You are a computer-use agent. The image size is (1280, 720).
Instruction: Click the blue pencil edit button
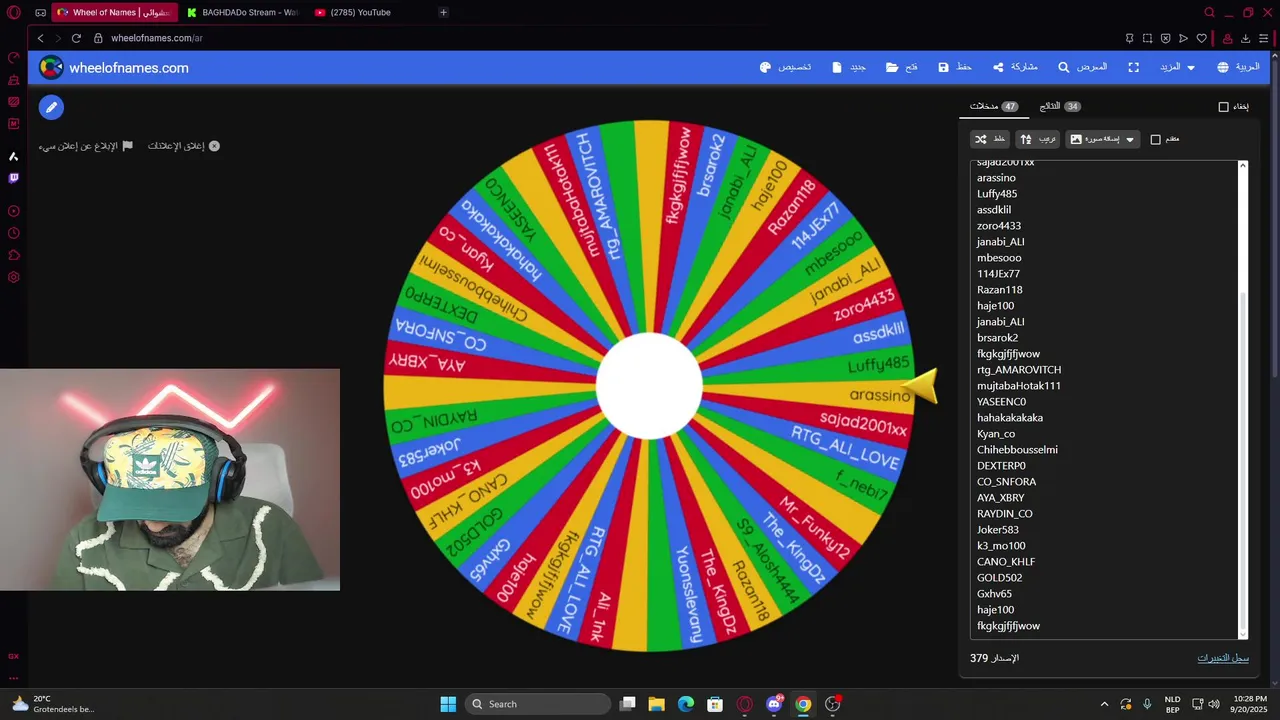(51, 107)
